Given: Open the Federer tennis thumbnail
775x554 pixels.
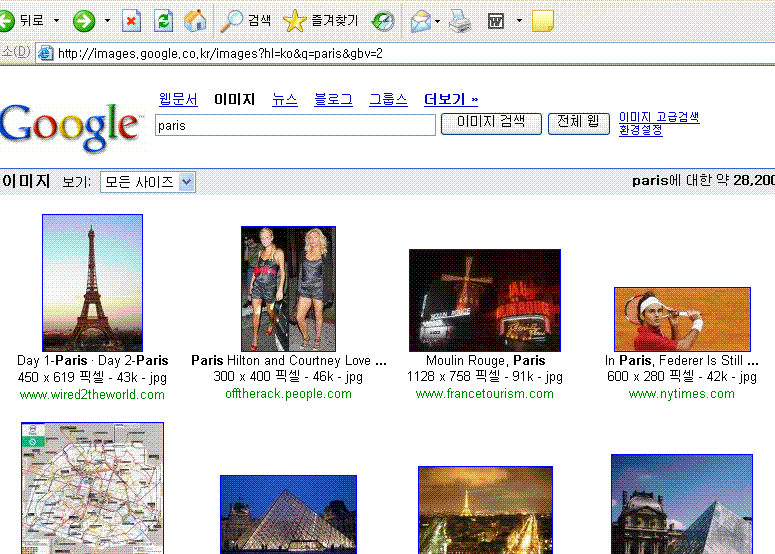Looking at the screenshot, I should pos(682,319).
